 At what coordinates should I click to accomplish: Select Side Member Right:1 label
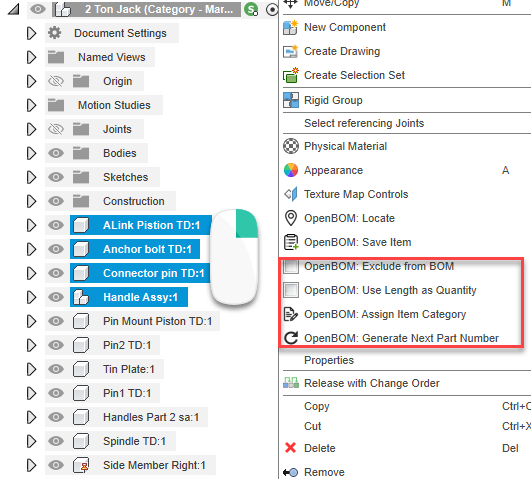click(154, 465)
